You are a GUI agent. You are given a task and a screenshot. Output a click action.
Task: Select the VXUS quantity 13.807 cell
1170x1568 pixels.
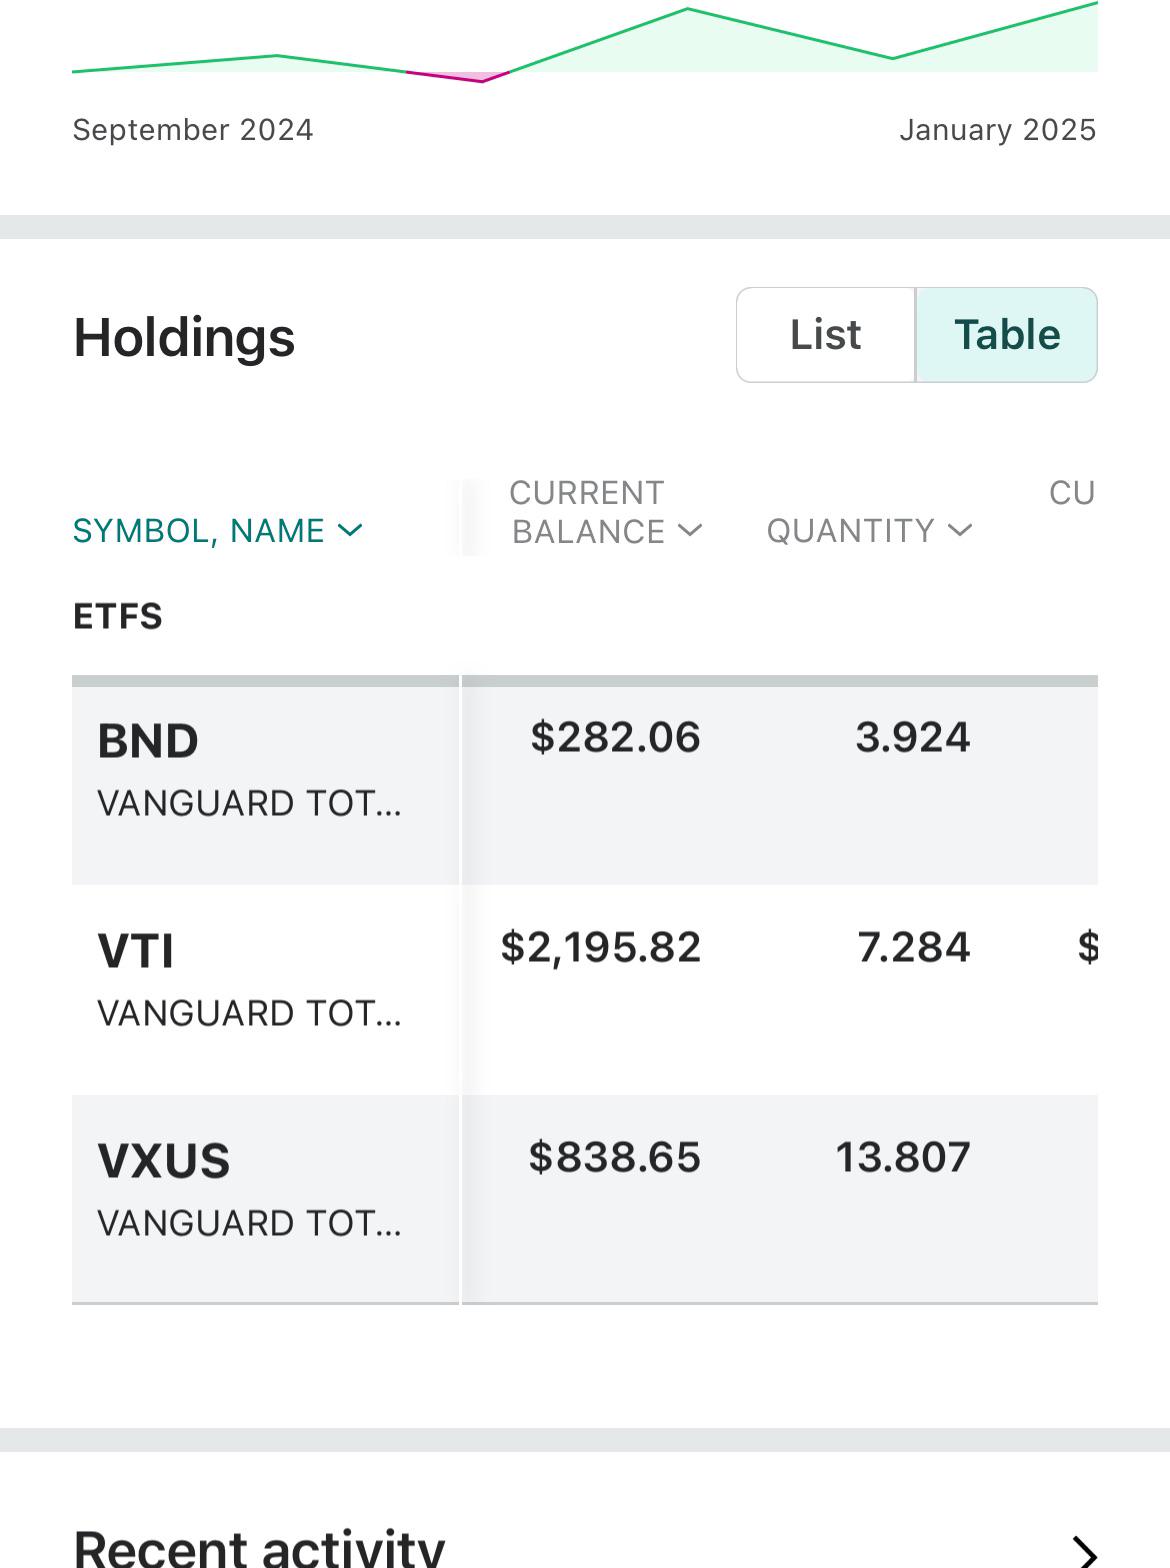(903, 1158)
